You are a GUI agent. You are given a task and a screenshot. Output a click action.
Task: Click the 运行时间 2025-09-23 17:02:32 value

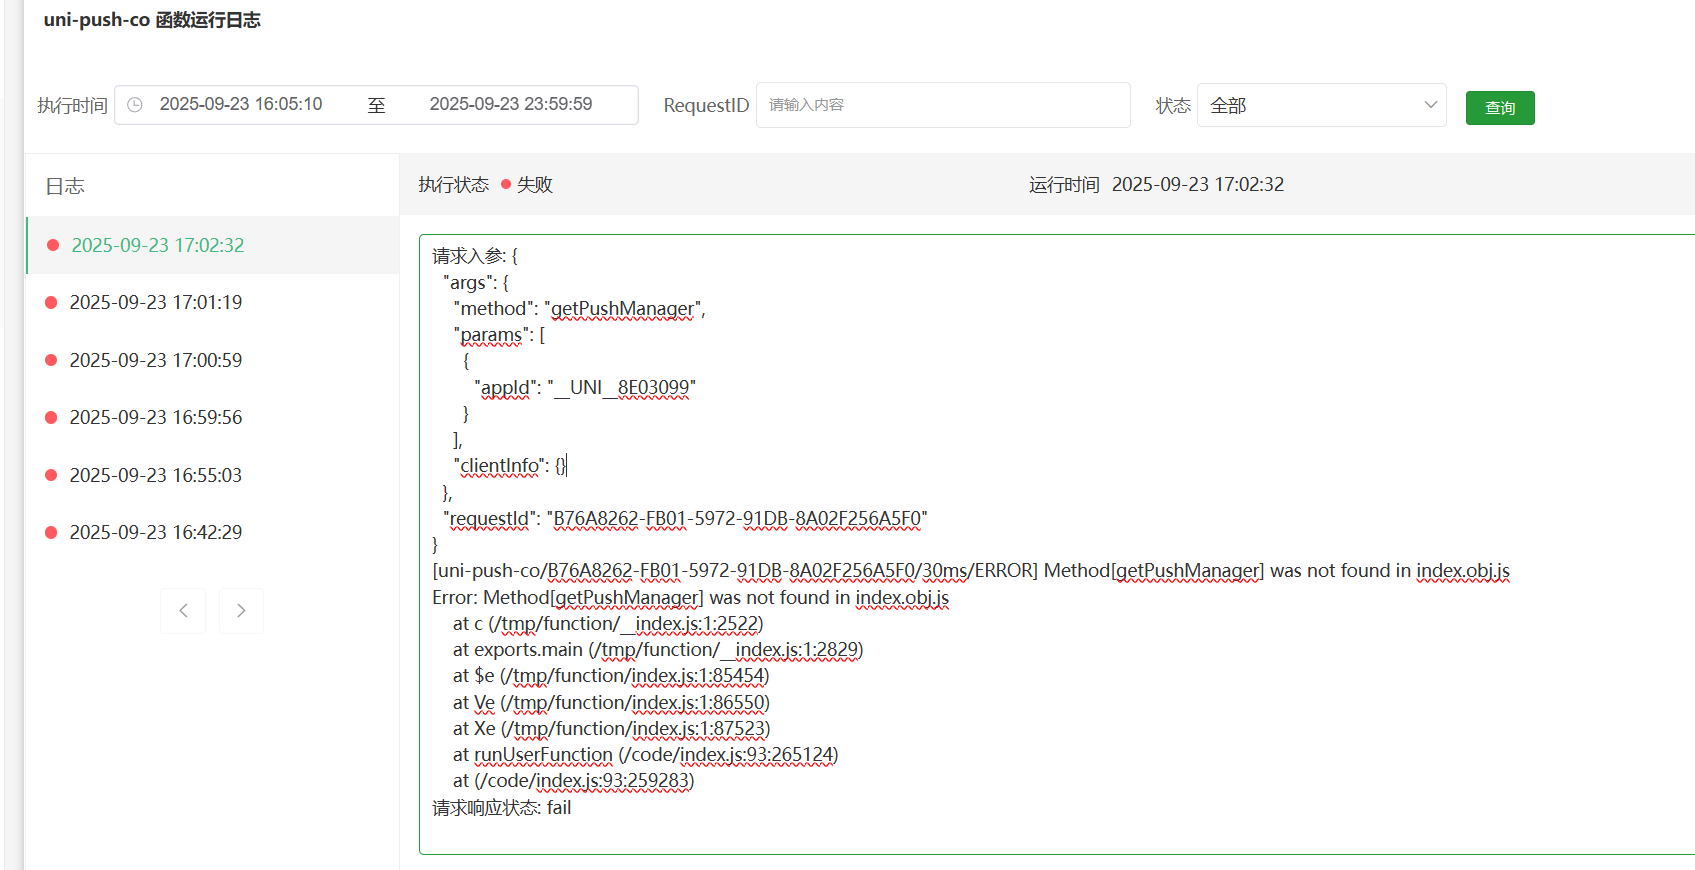1198,184
